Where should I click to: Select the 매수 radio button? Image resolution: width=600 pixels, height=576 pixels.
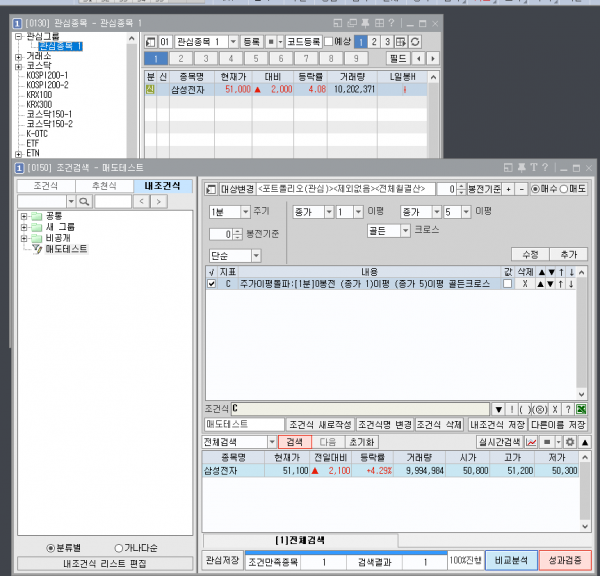[x=535, y=189]
